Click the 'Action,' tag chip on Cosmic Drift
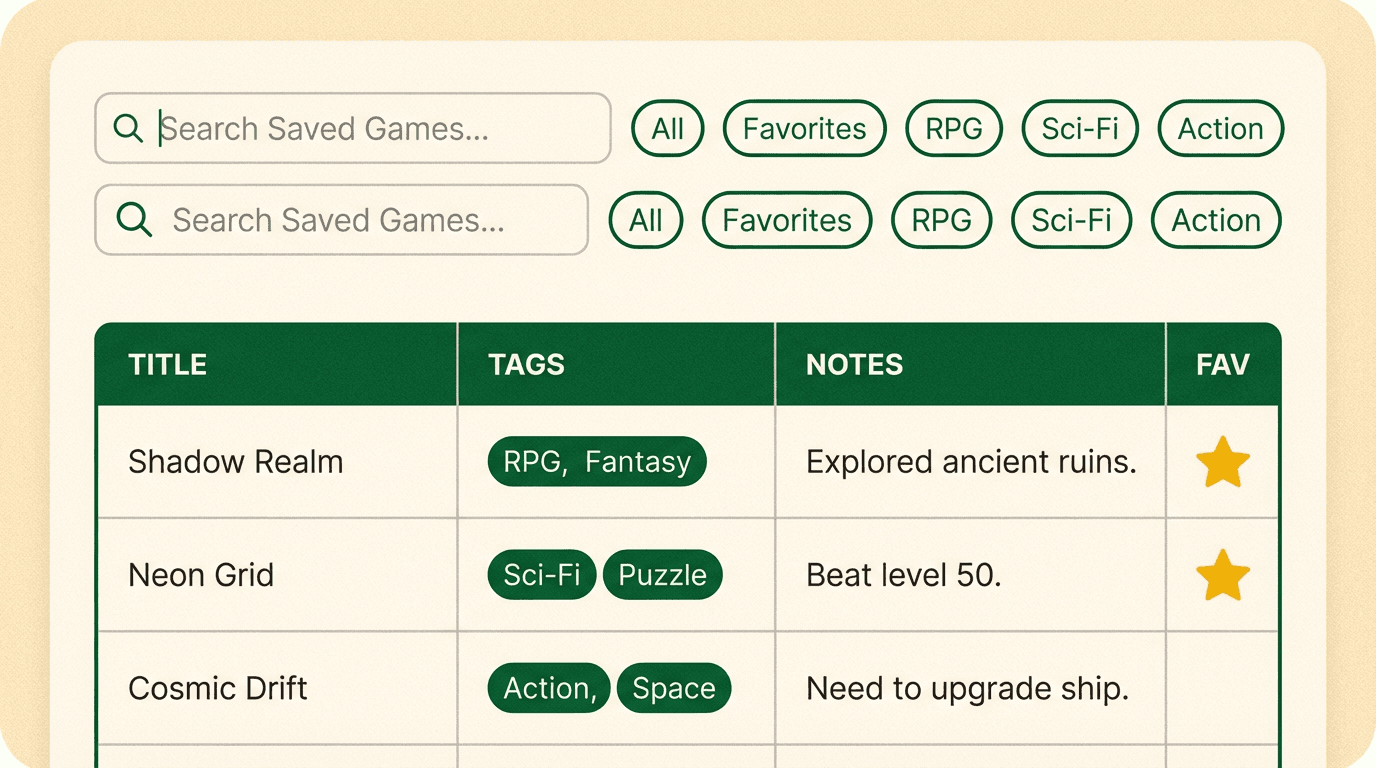 pyautogui.click(x=549, y=688)
